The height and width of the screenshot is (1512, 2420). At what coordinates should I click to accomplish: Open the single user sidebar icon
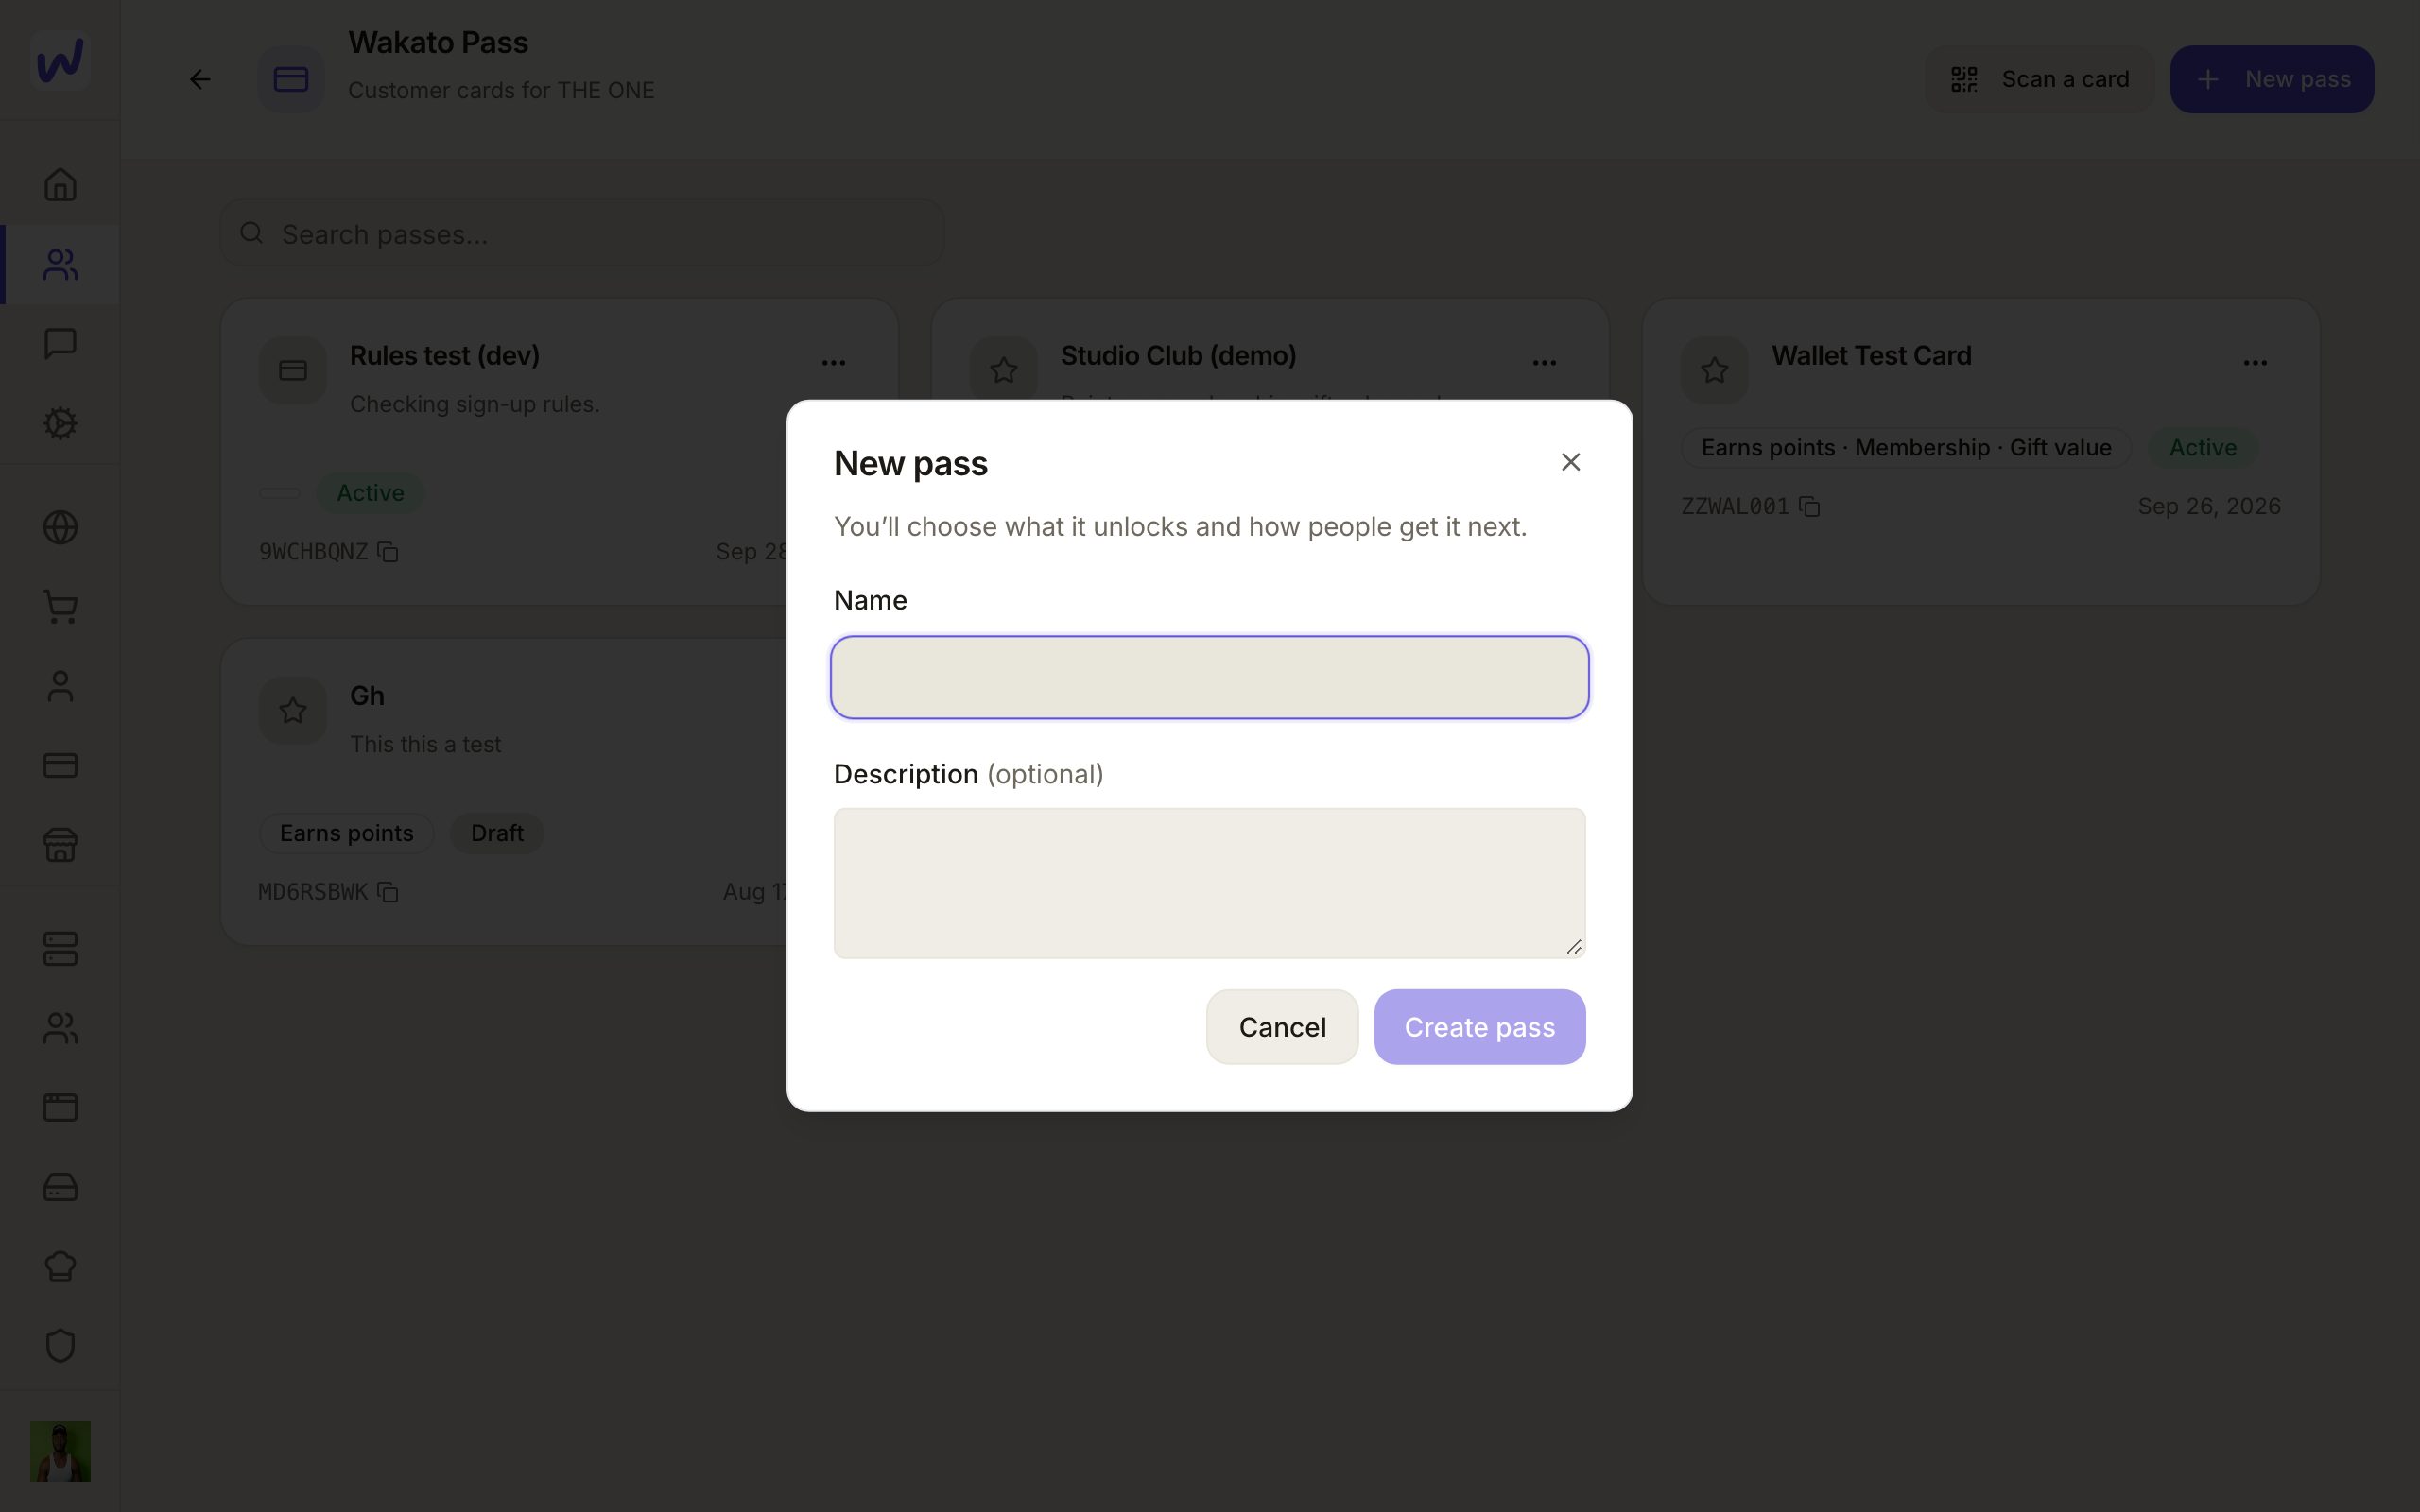tap(60, 686)
